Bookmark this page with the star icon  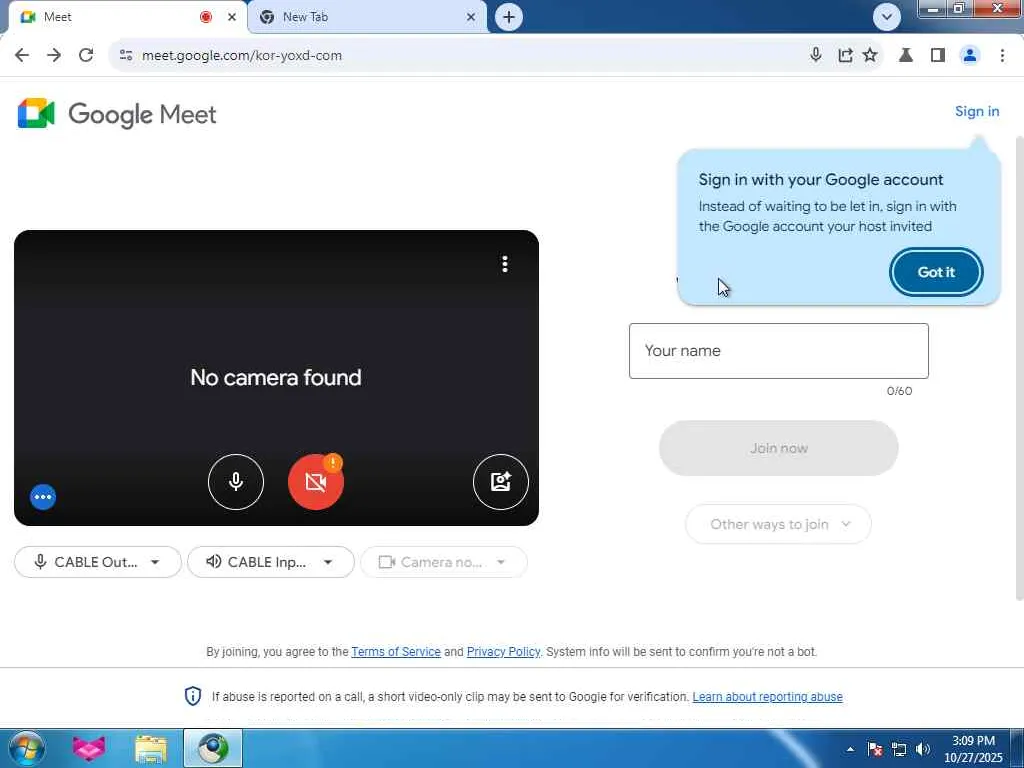click(870, 56)
